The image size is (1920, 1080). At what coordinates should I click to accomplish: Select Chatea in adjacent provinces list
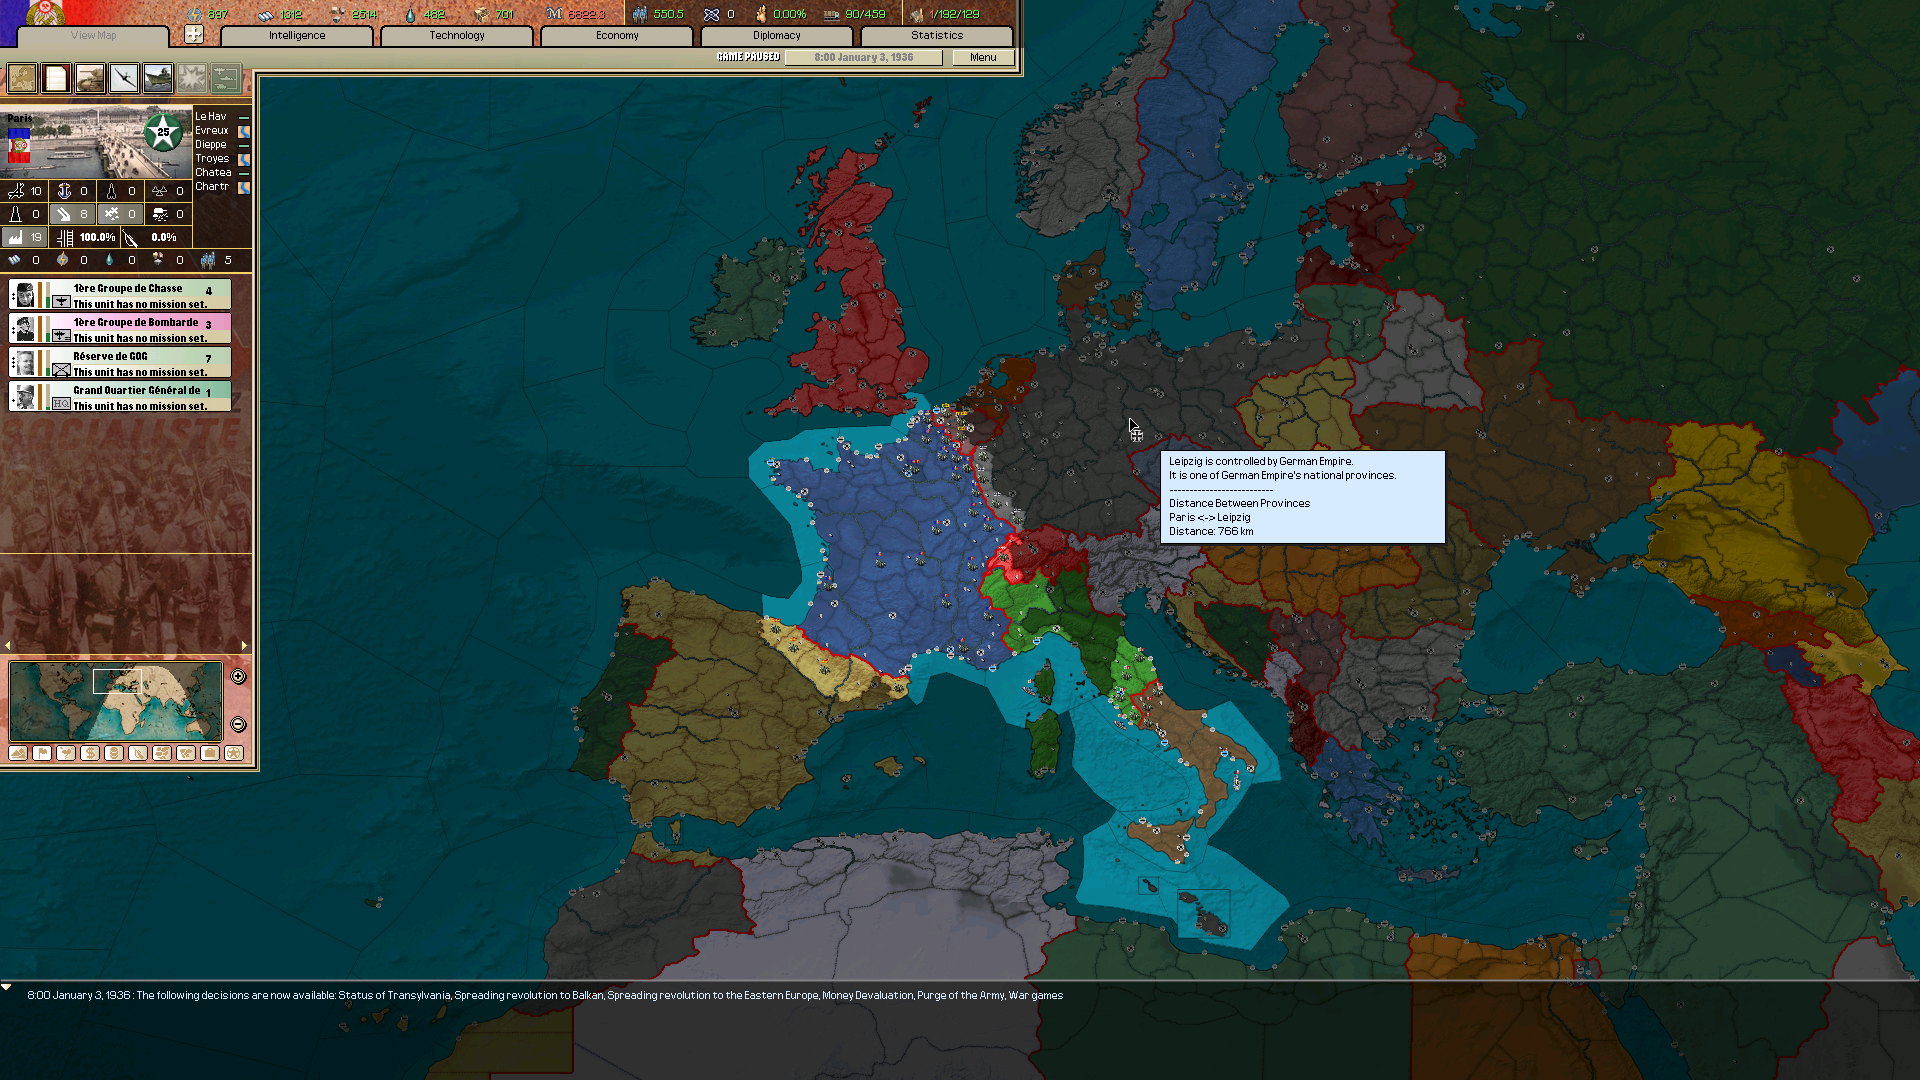[213, 173]
